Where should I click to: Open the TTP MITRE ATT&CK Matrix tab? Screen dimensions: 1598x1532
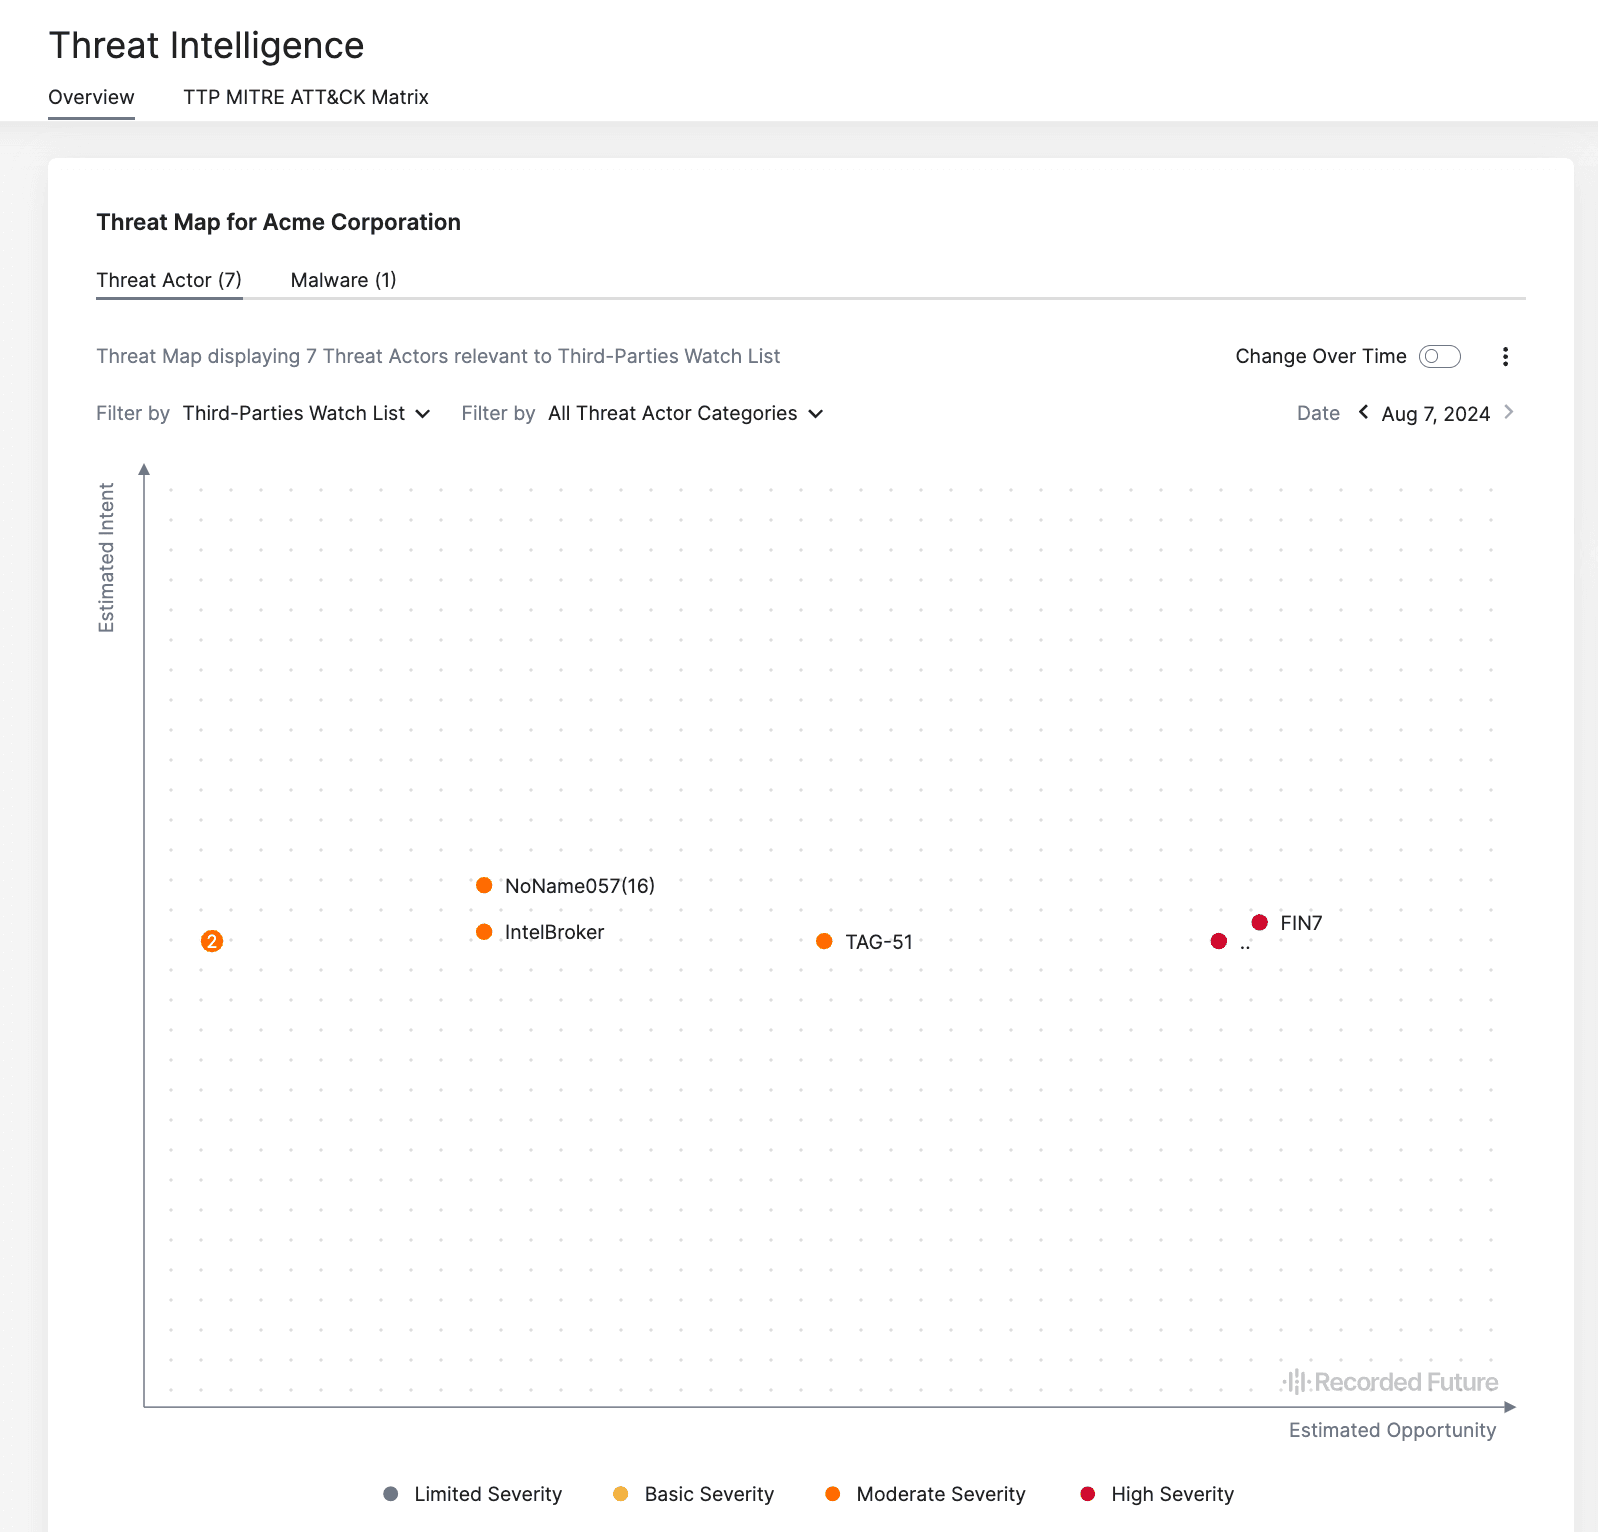(x=306, y=97)
